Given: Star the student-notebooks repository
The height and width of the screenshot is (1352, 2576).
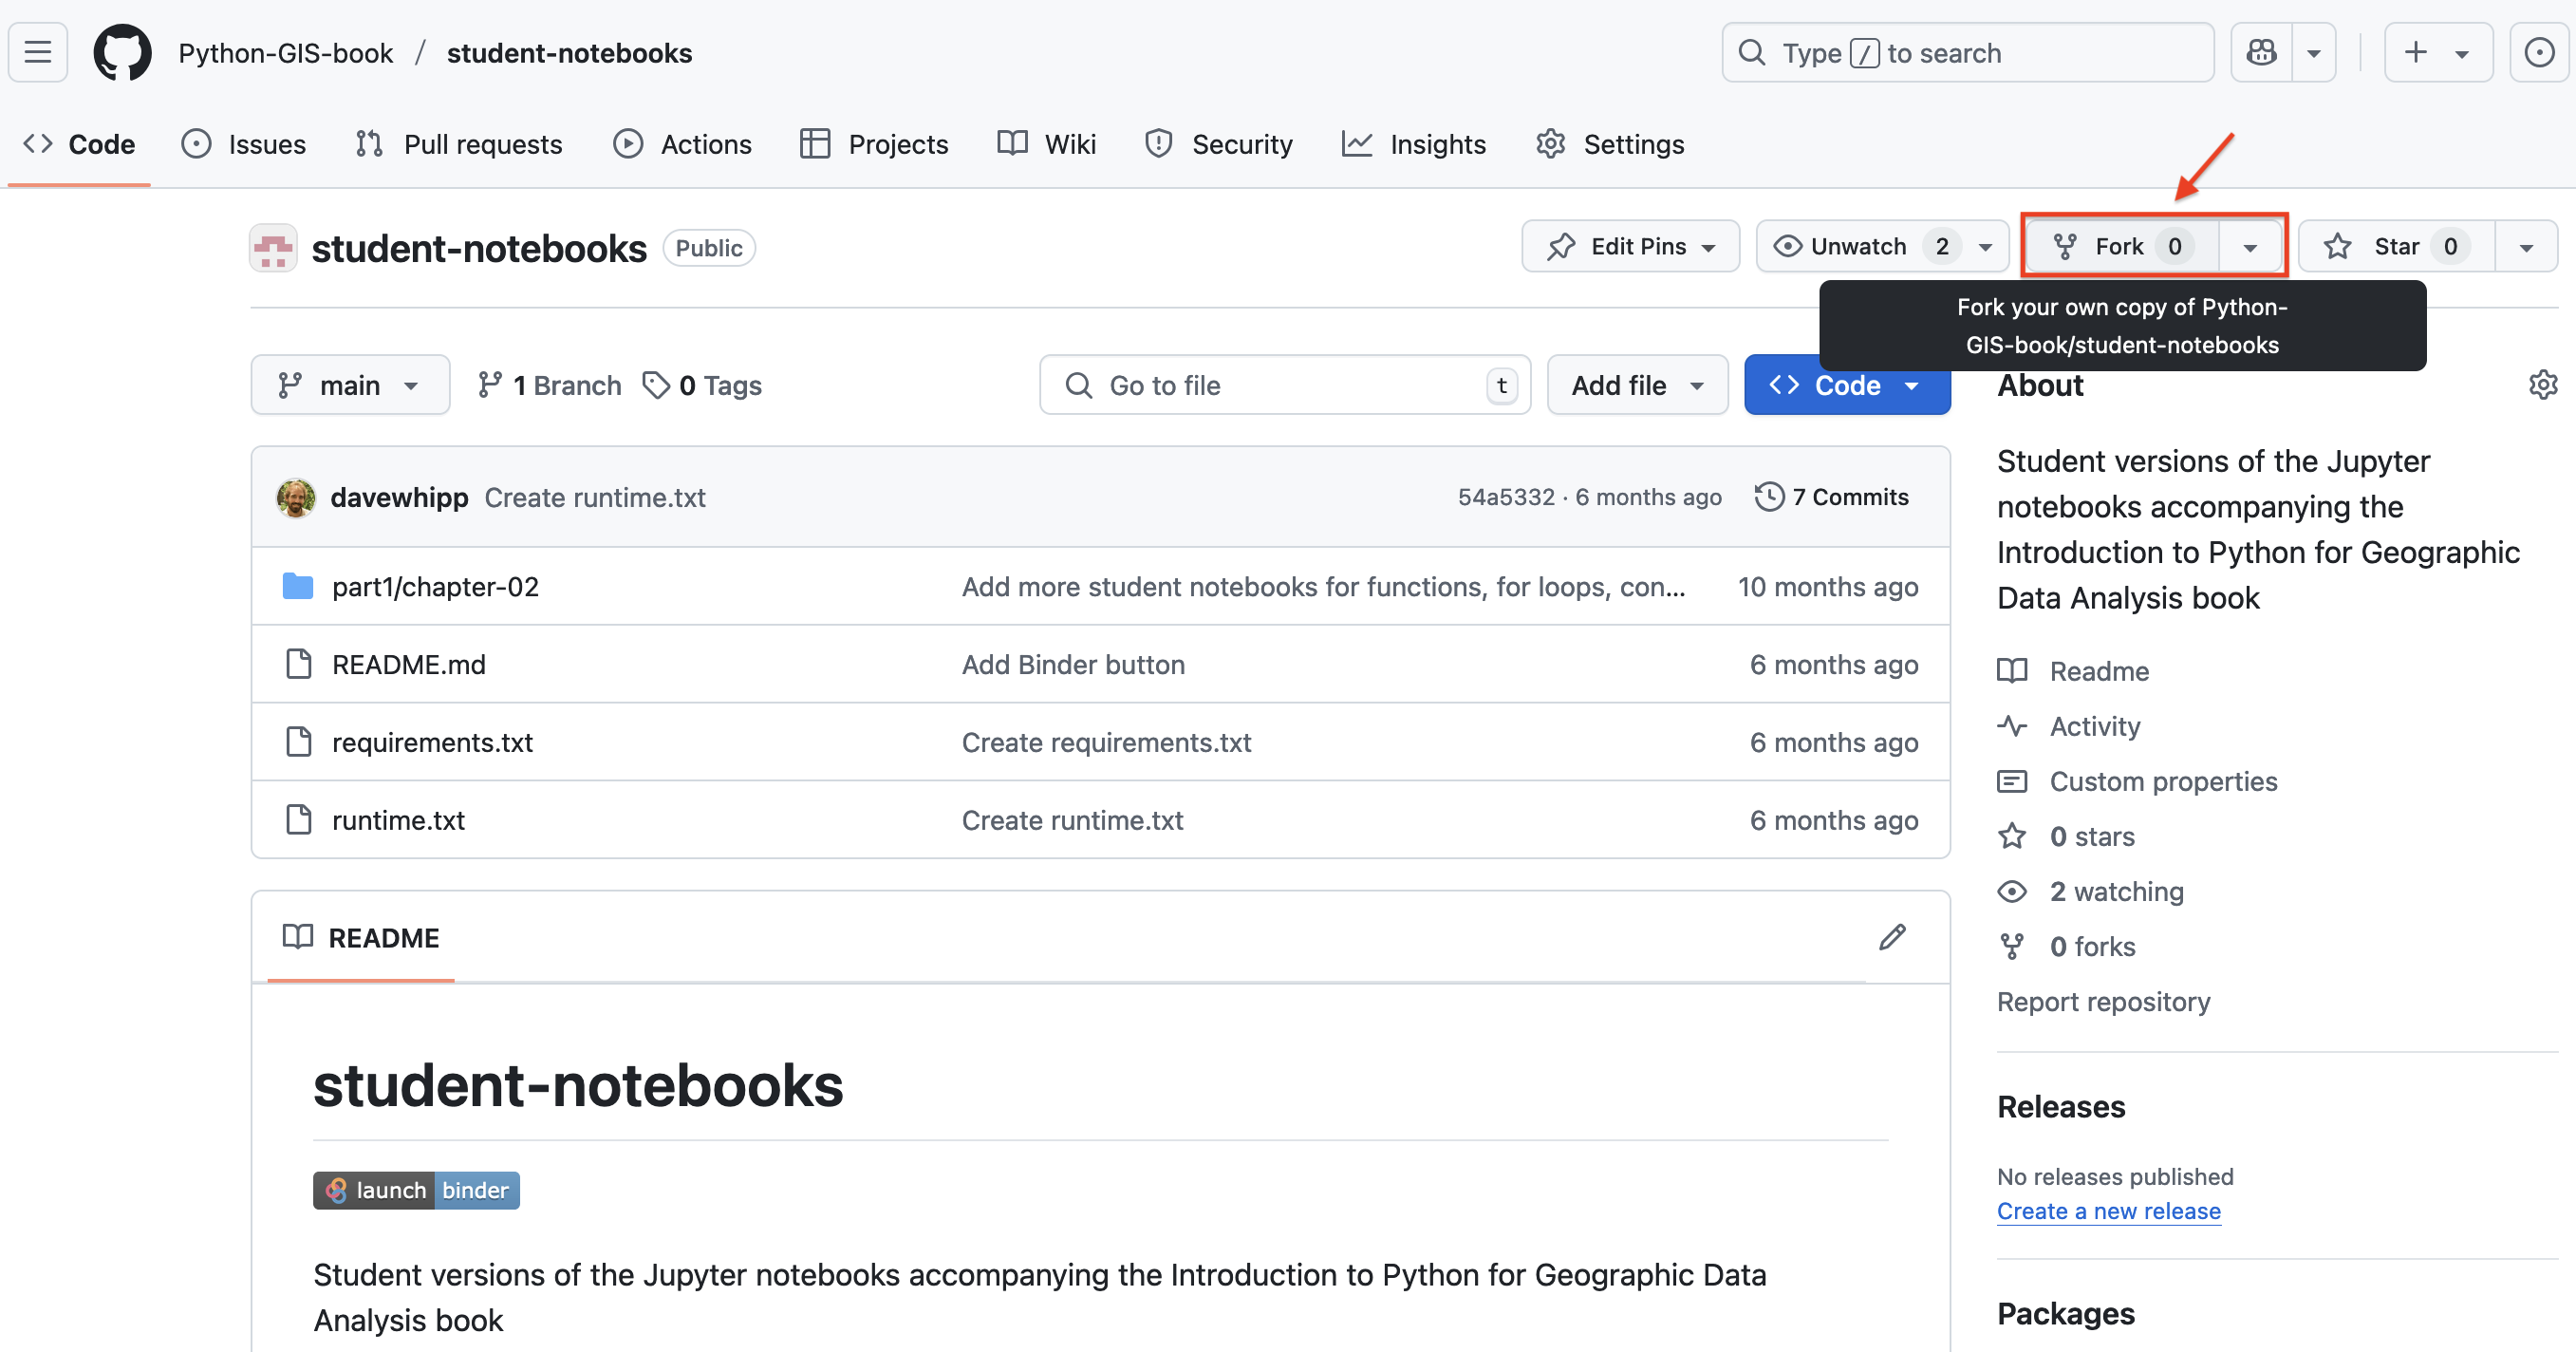Looking at the screenshot, I should click(x=2397, y=246).
